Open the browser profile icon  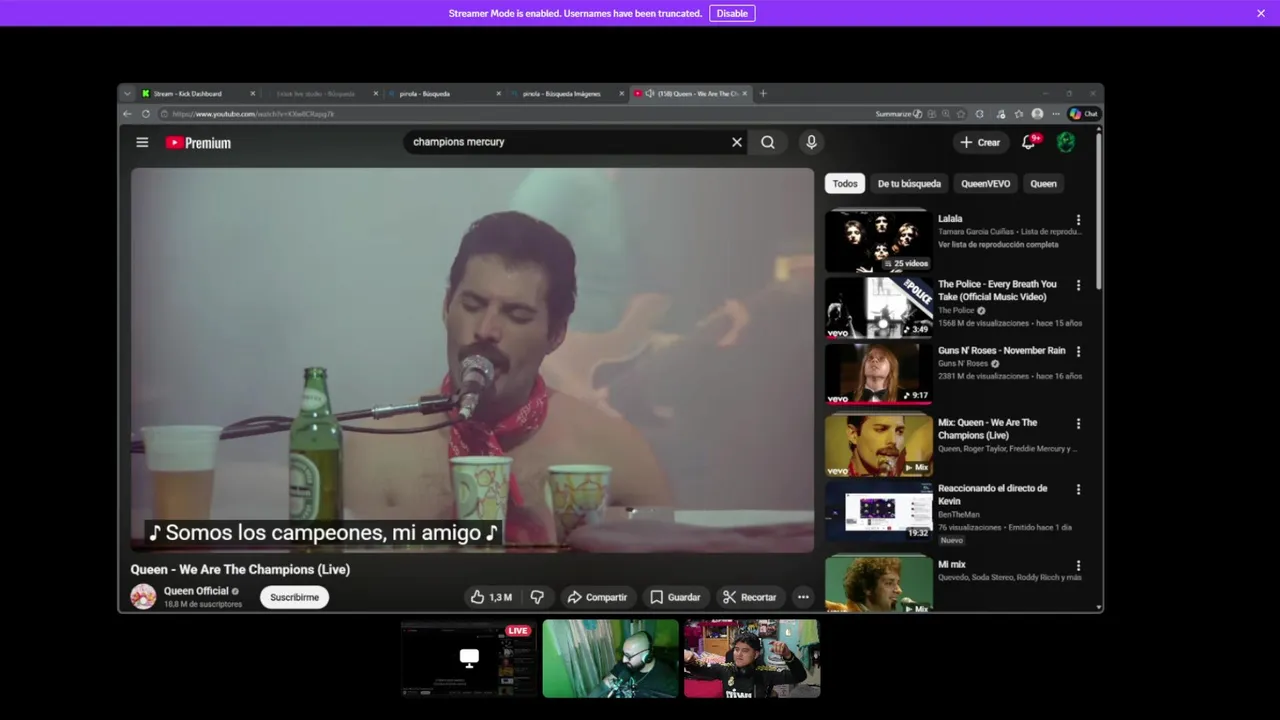(x=1037, y=114)
